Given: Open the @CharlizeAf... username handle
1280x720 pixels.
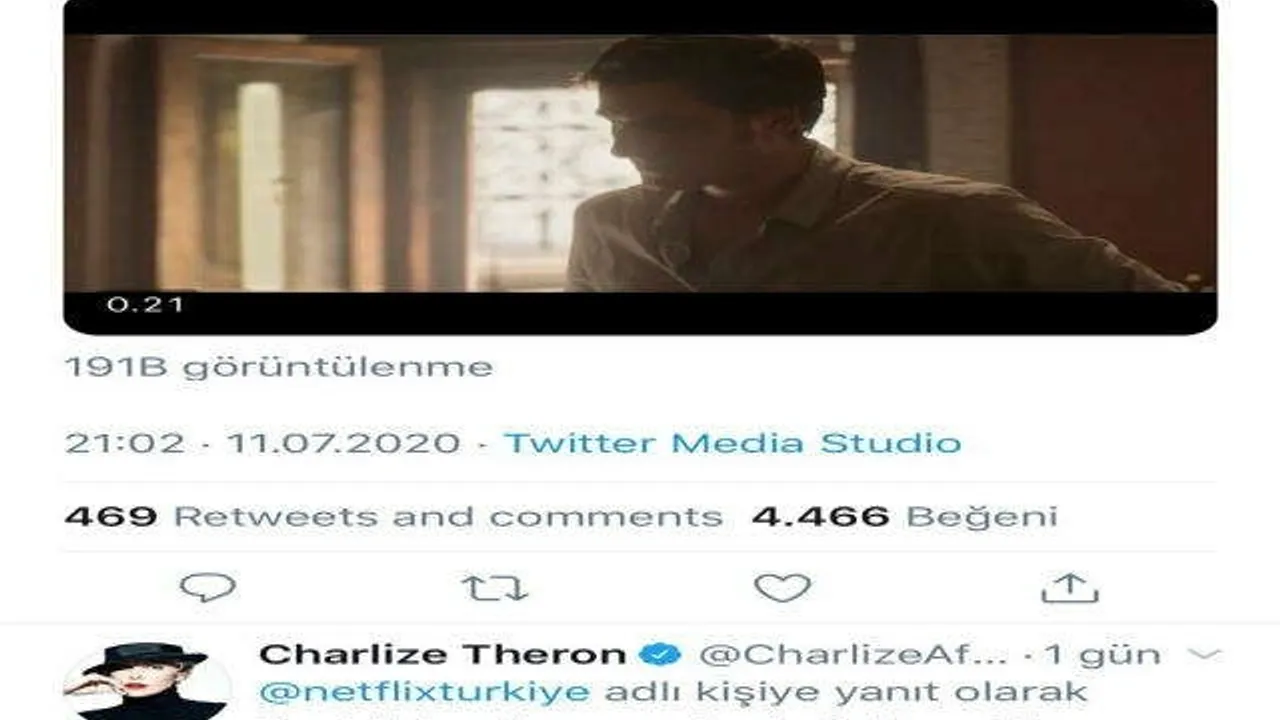Looking at the screenshot, I should (x=853, y=655).
